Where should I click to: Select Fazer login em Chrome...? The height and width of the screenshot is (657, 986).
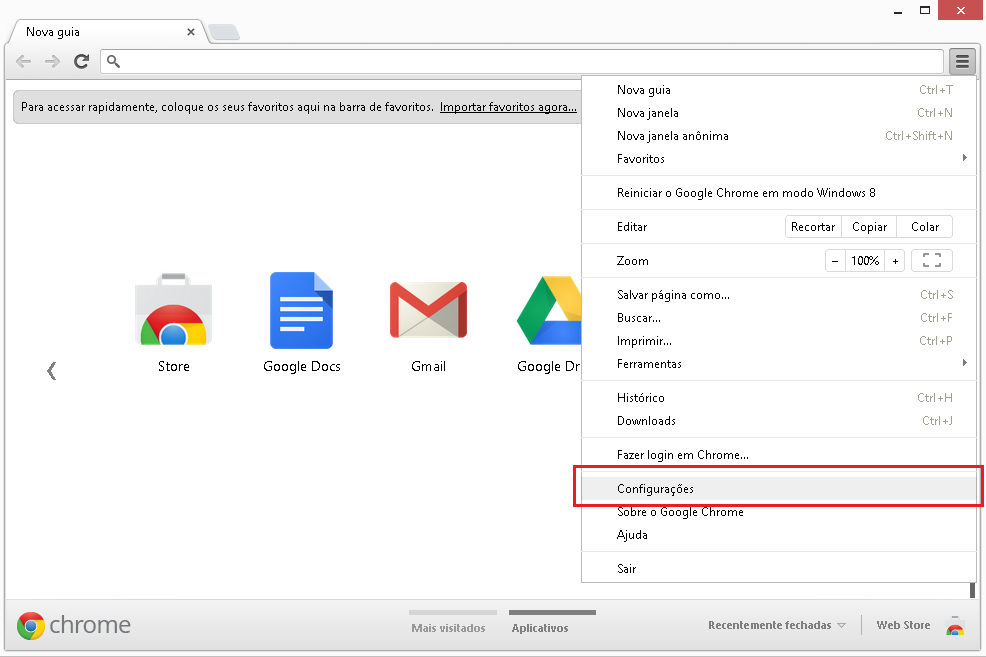(x=778, y=455)
